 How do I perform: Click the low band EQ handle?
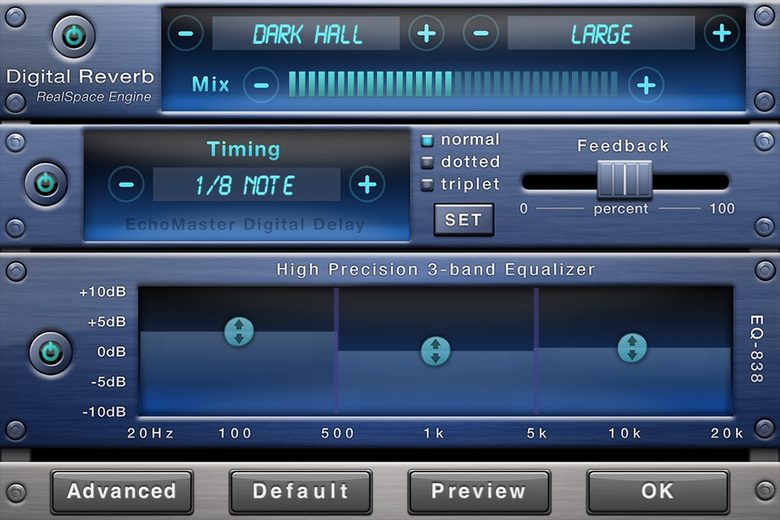(x=239, y=331)
